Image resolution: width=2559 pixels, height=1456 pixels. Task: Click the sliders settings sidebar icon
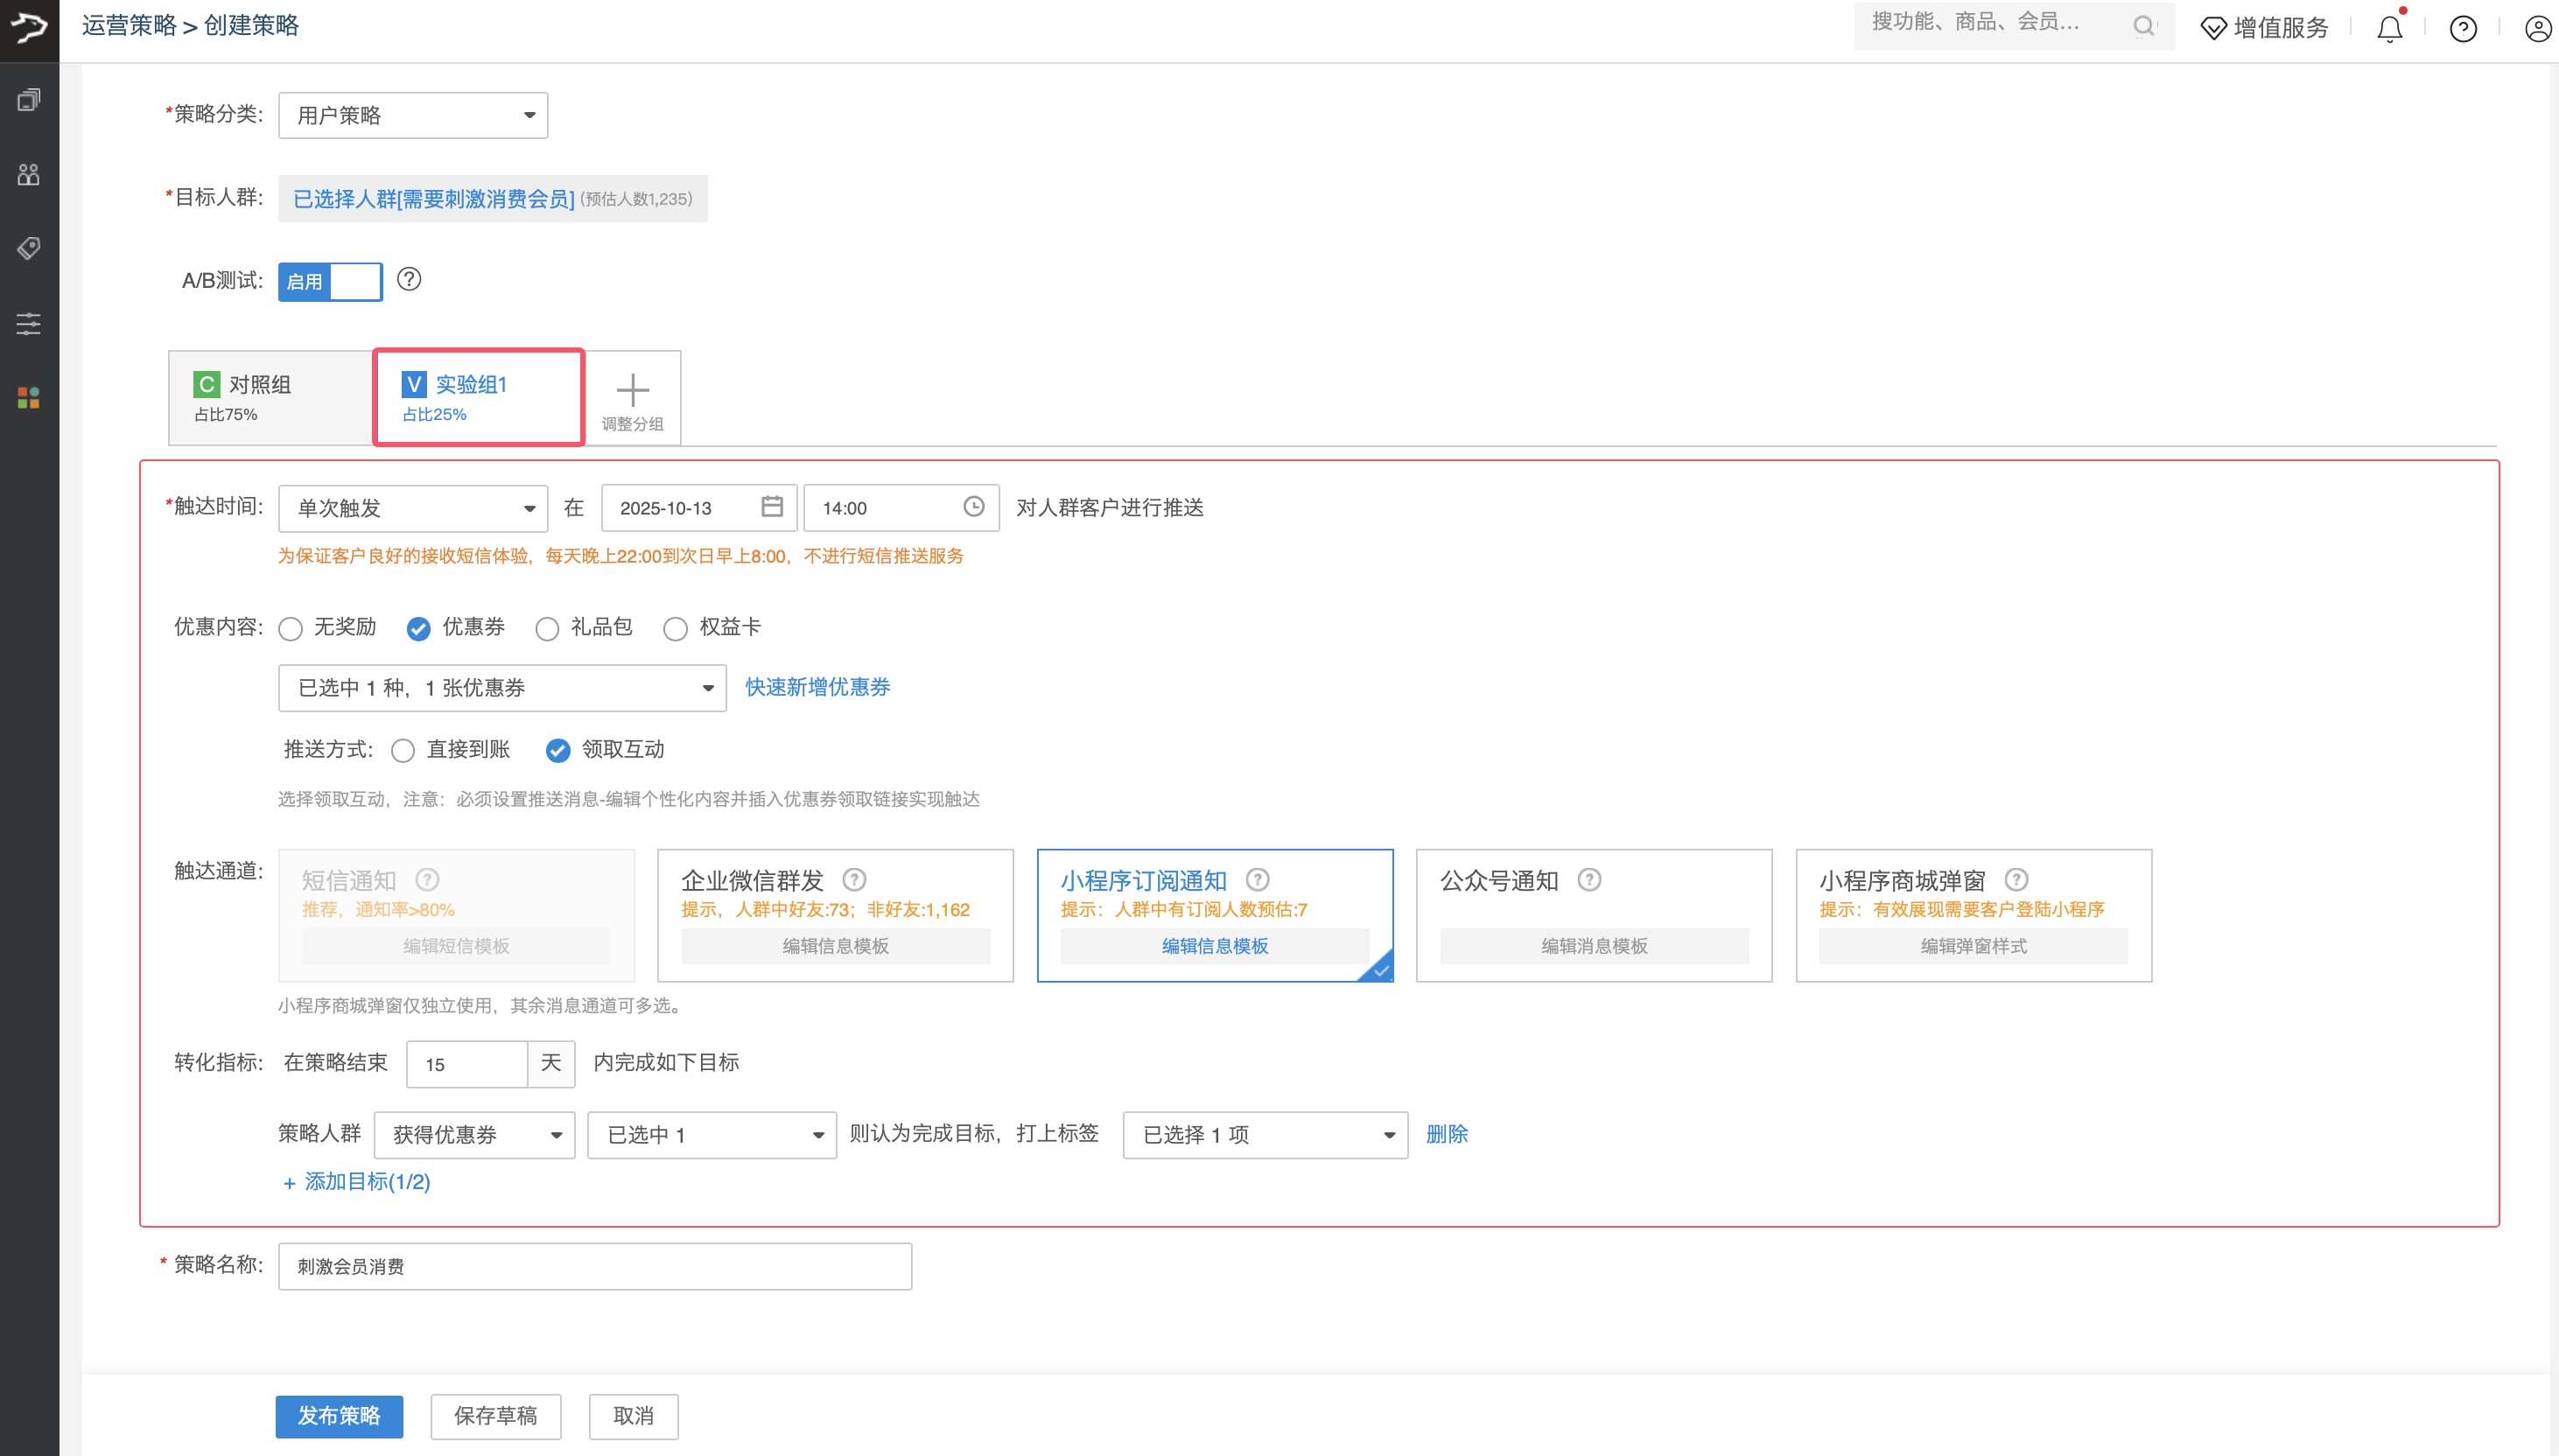pos(29,323)
